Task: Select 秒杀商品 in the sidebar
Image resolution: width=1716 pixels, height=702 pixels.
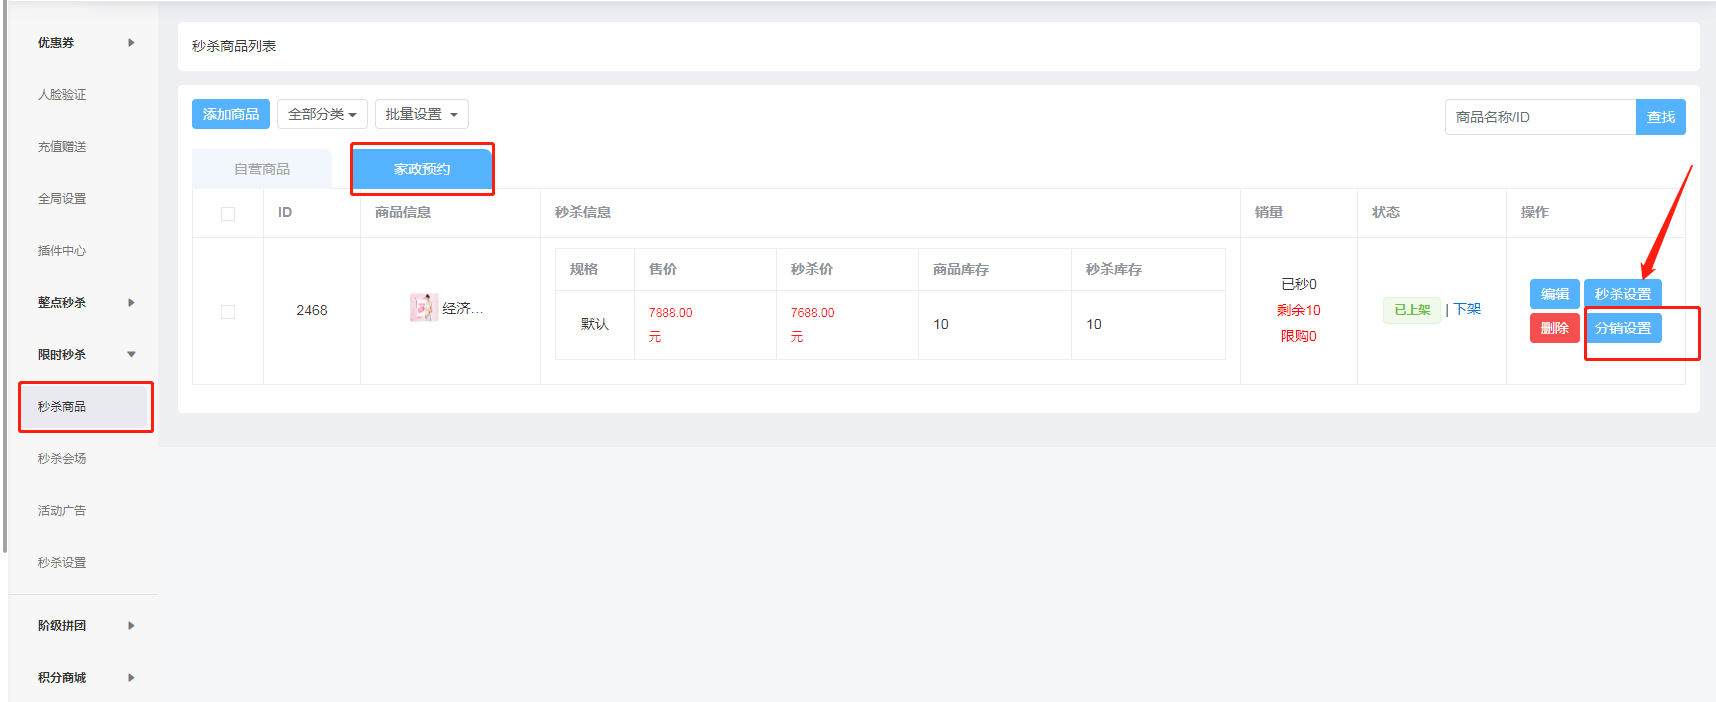Action: [x=86, y=407]
